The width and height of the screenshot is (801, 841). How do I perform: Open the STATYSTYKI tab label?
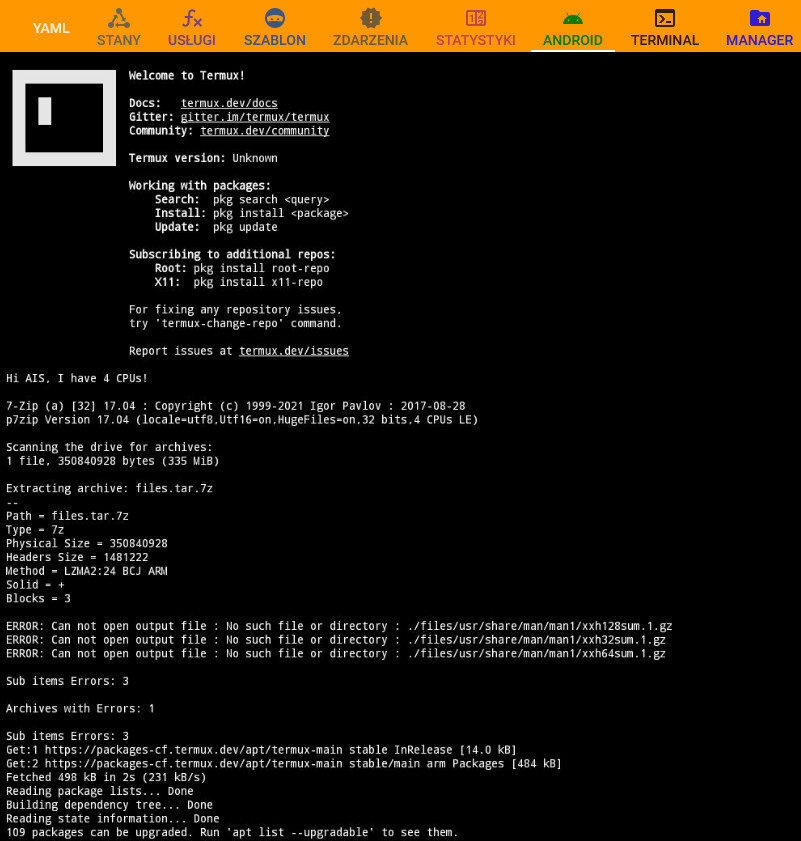point(476,40)
